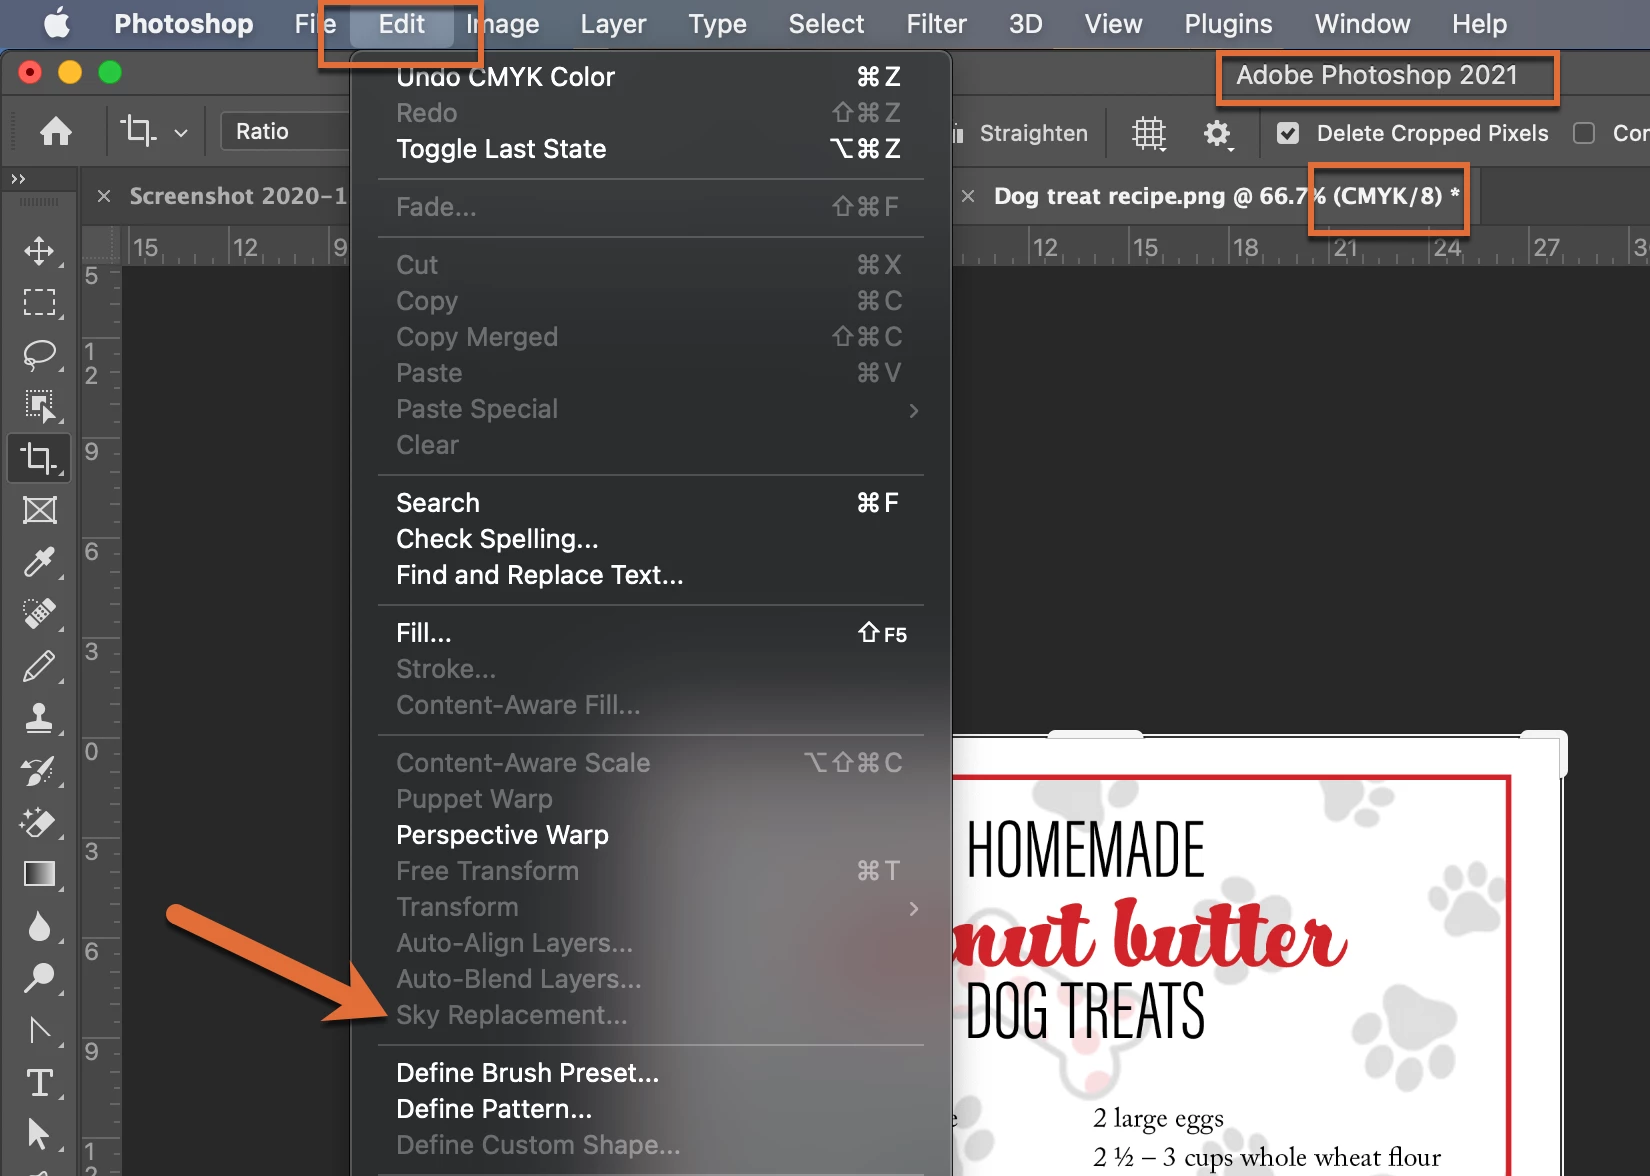This screenshot has height=1176, width=1650.
Task: Click the Content-Aware Fill menu item
Action: [650, 705]
